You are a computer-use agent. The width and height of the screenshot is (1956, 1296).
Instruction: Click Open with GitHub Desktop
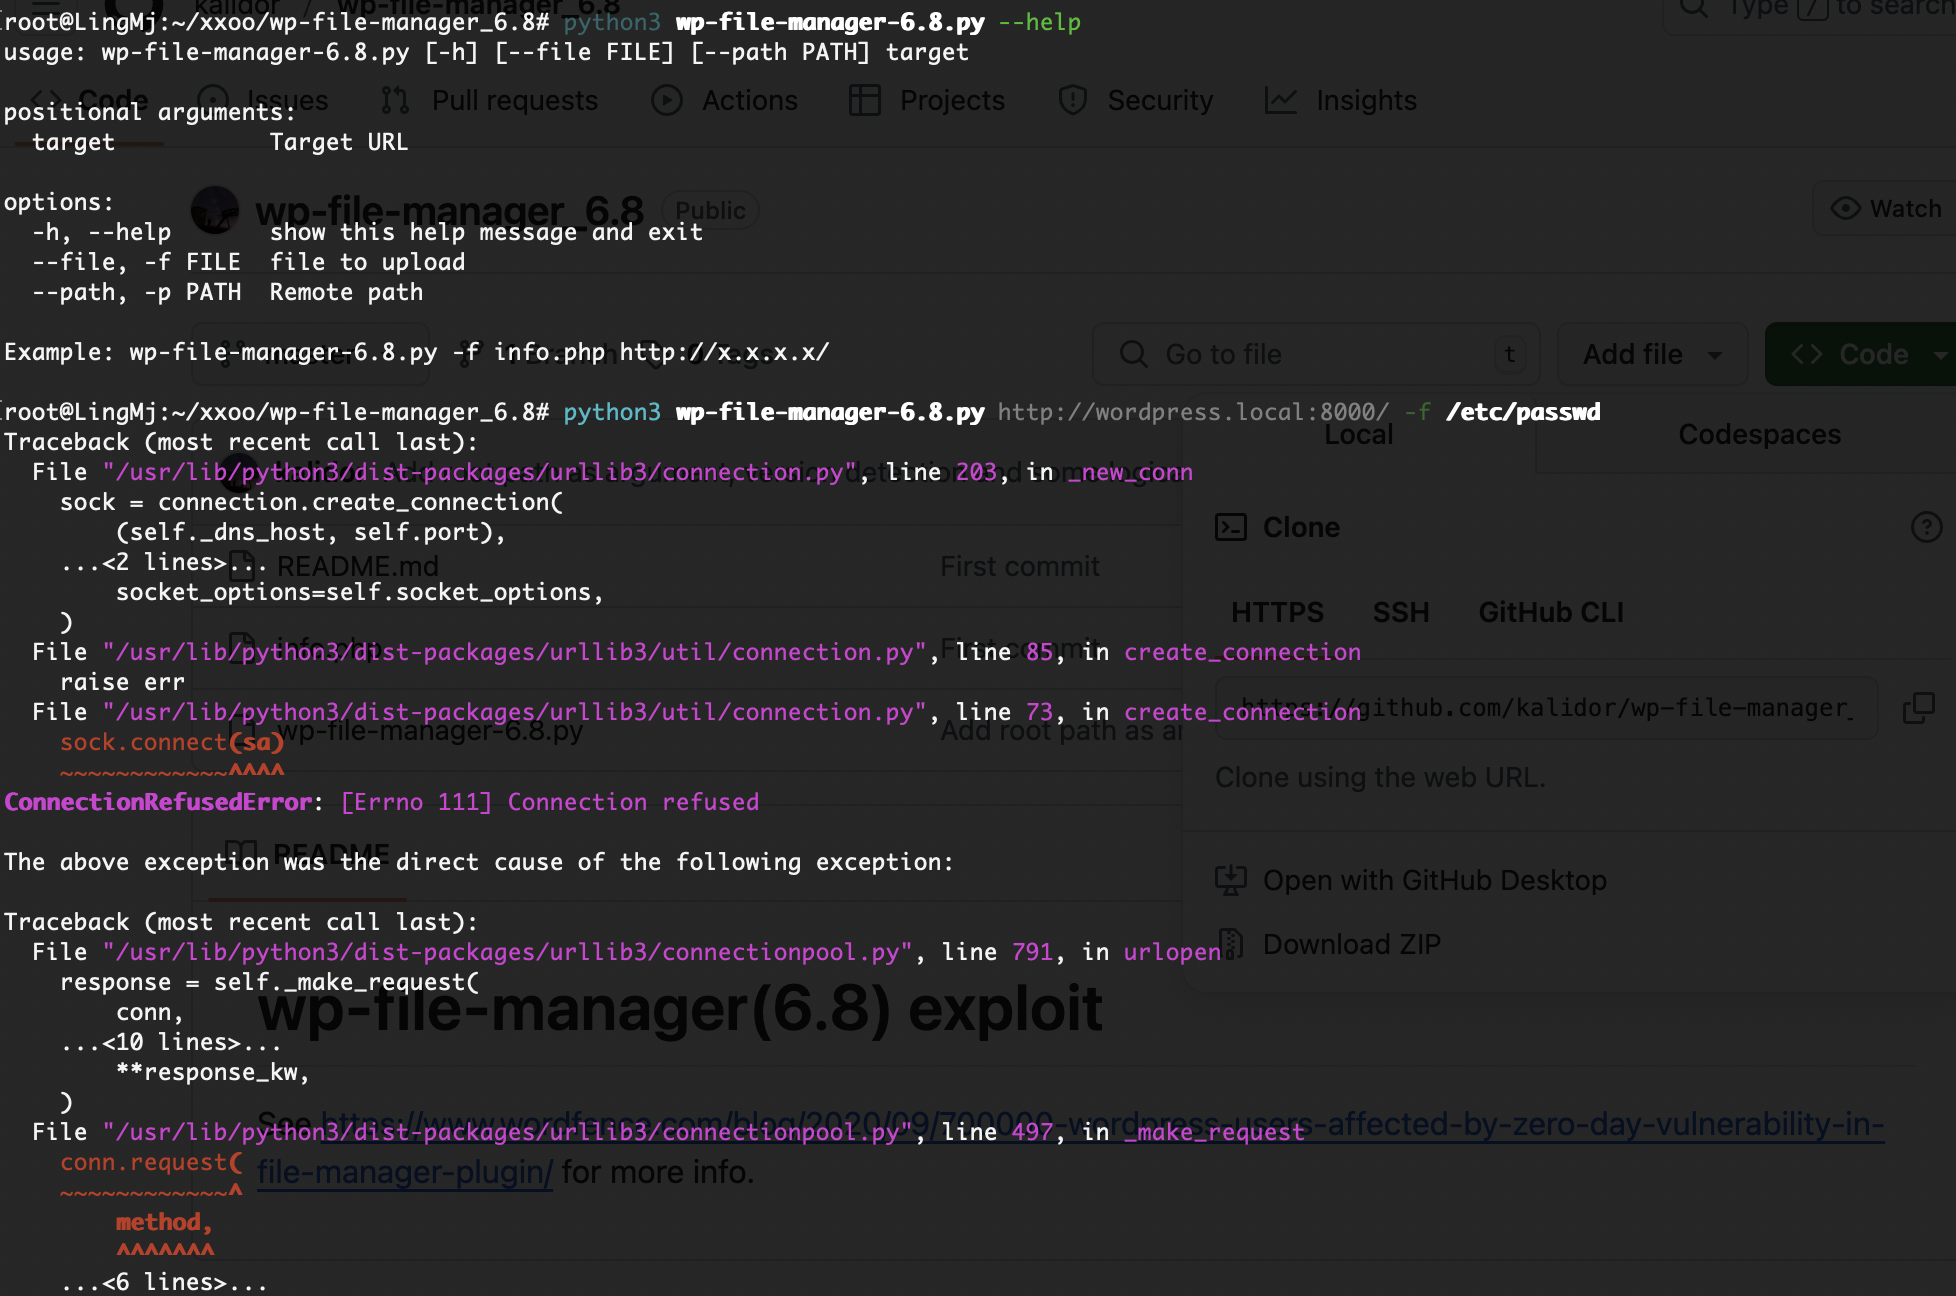(x=1434, y=880)
